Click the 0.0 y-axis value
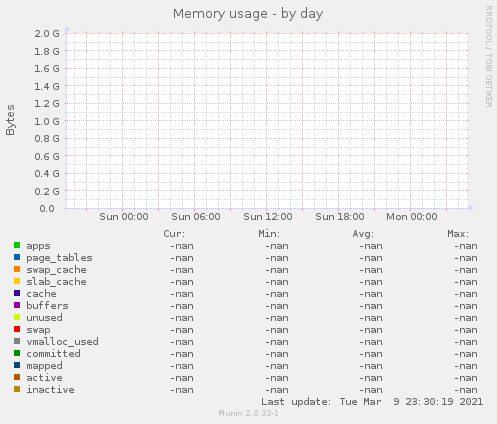This screenshot has width=497, height=424. pyautogui.click(x=47, y=209)
